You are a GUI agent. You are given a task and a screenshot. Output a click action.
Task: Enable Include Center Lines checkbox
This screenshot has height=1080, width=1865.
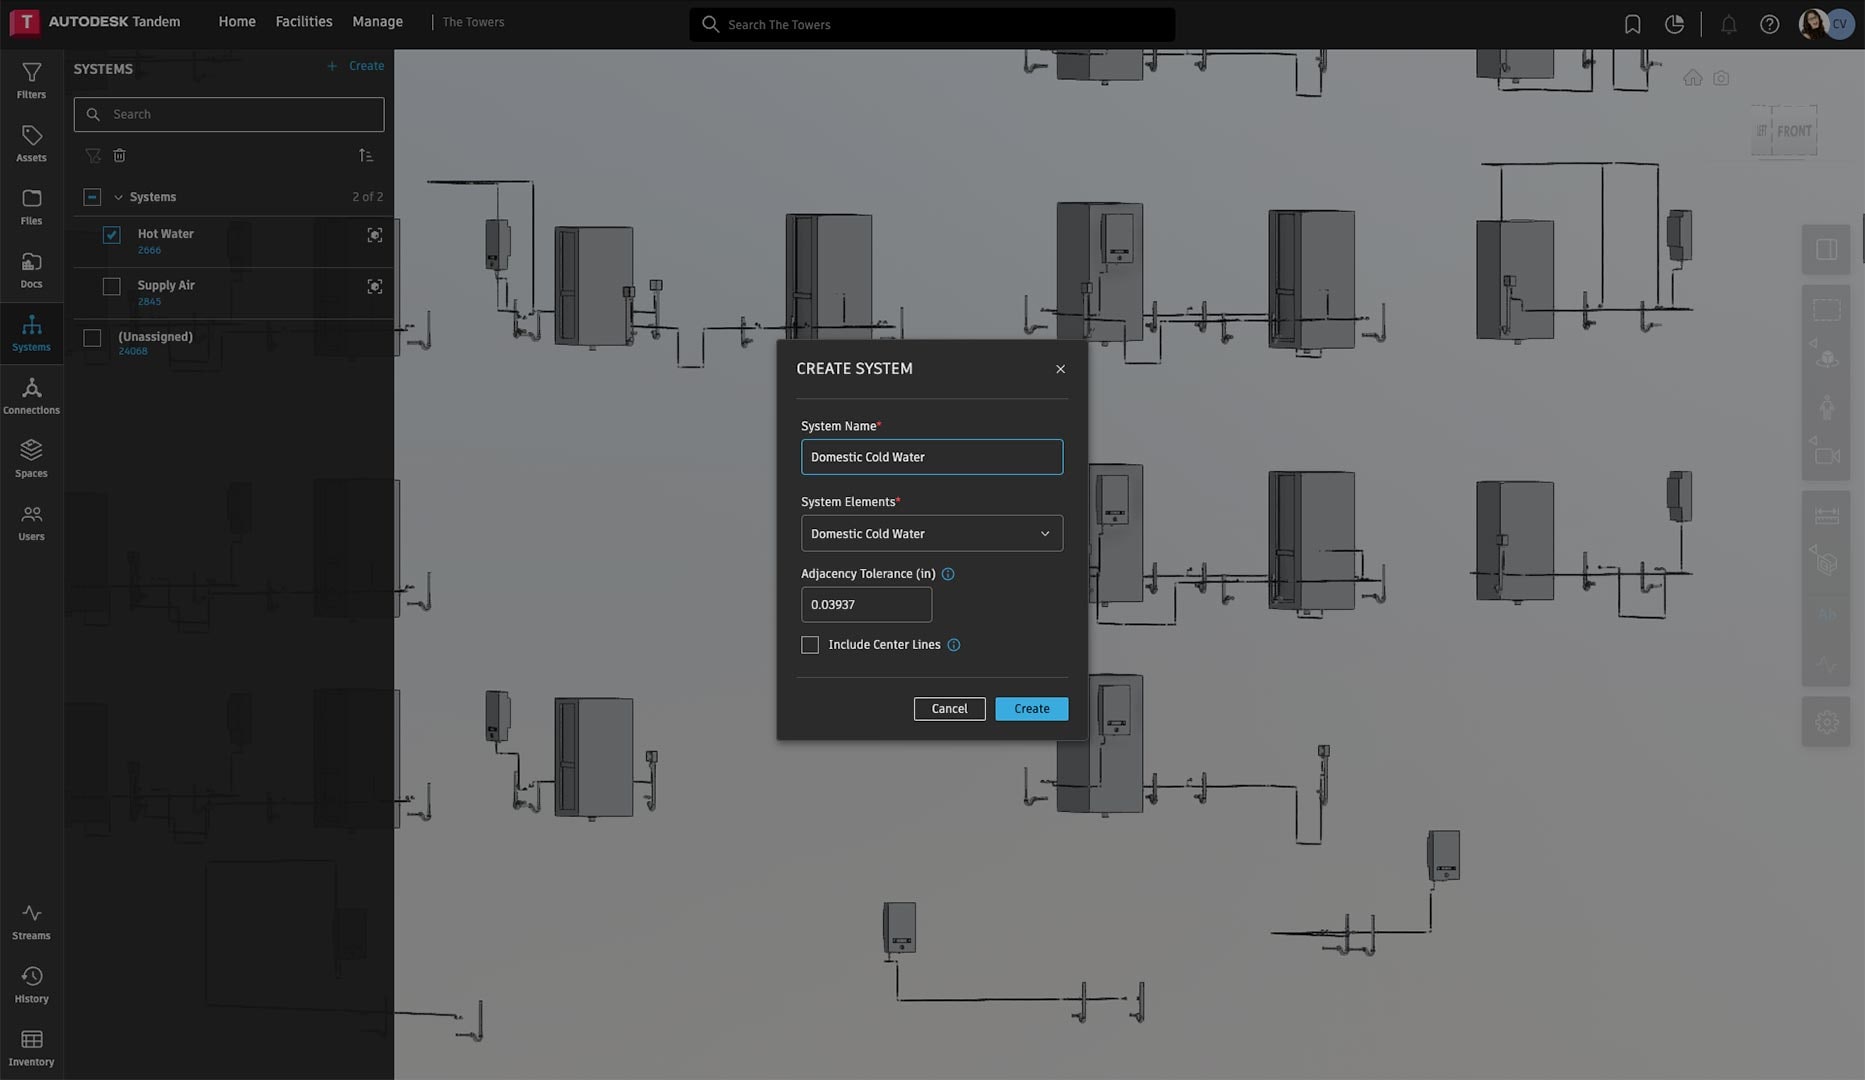(x=810, y=645)
